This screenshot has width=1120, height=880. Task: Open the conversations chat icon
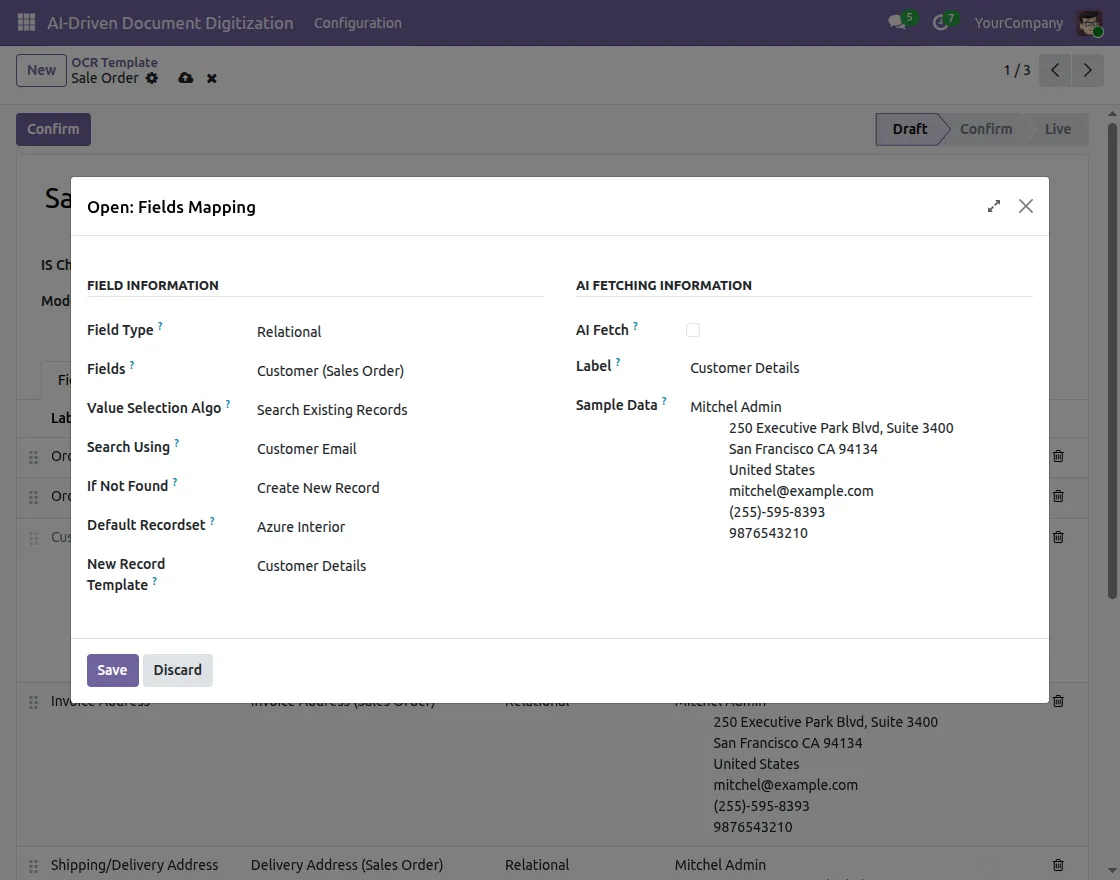[897, 23]
